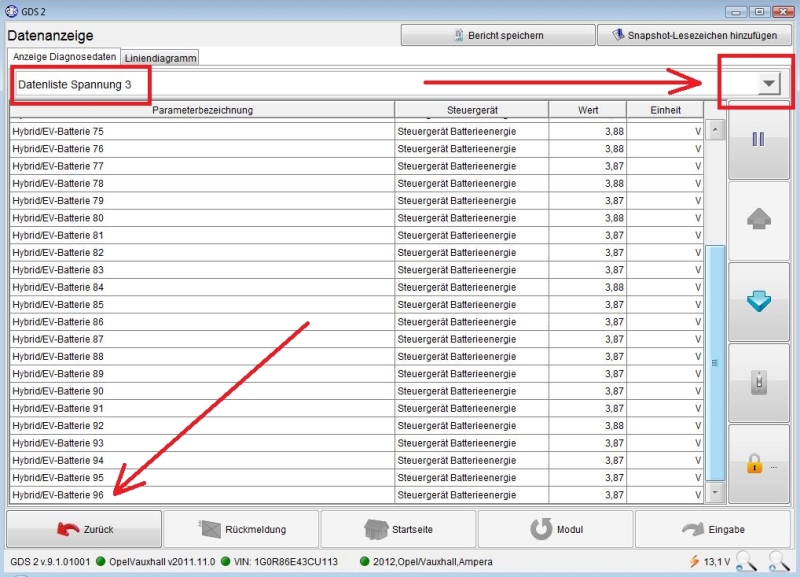
Task: Select the Anzeige Diagnosedaten tab
Action: click(64, 56)
